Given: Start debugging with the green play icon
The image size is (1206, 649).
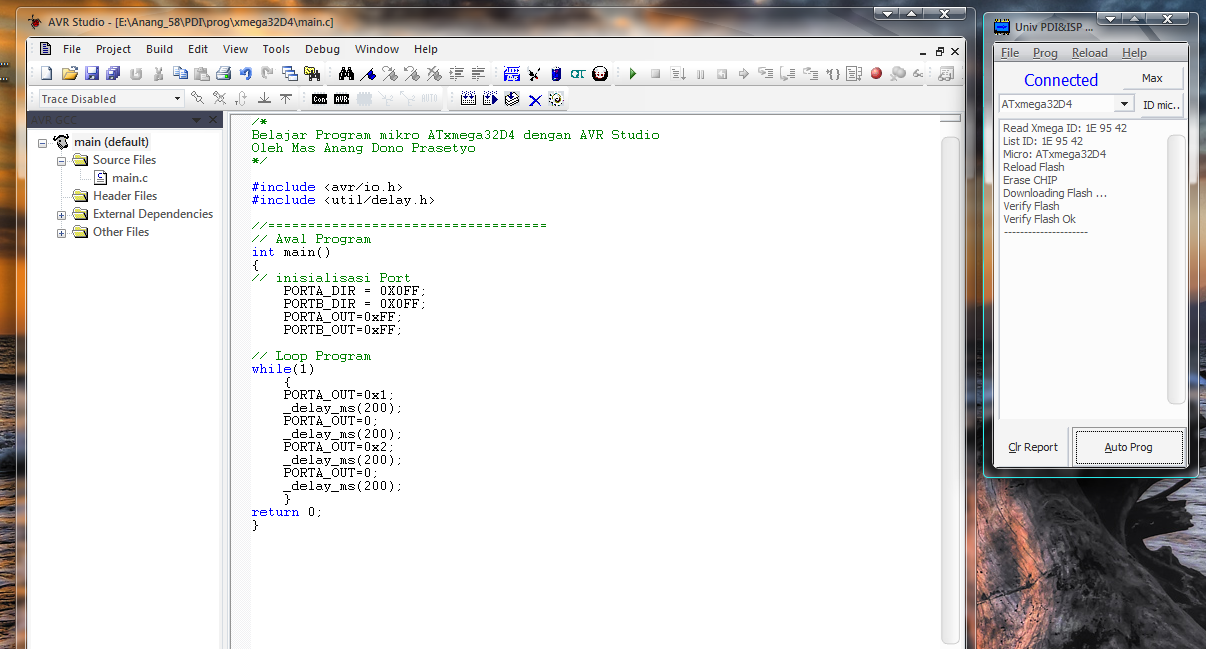Looking at the screenshot, I should [633, 73].
